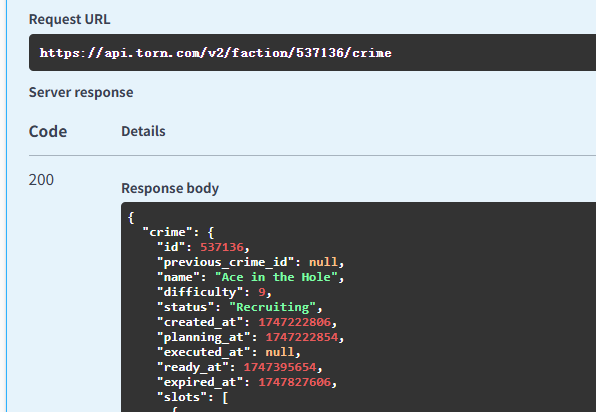The height and width of the screenshot is (412, 596).
Task: Click the expired_at timestamp 1747827606
Action: [x=295, y=382]
